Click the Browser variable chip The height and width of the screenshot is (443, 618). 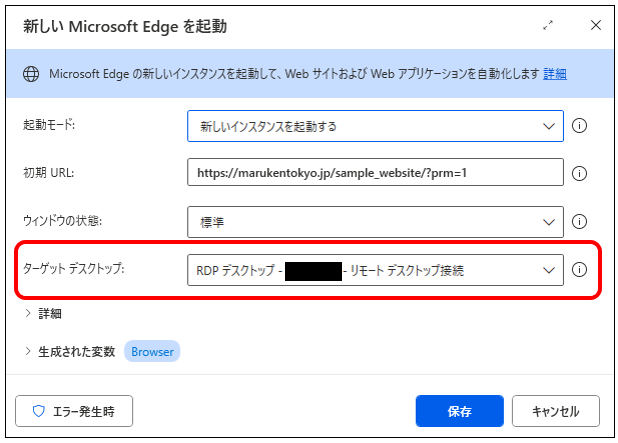point(152,352)
